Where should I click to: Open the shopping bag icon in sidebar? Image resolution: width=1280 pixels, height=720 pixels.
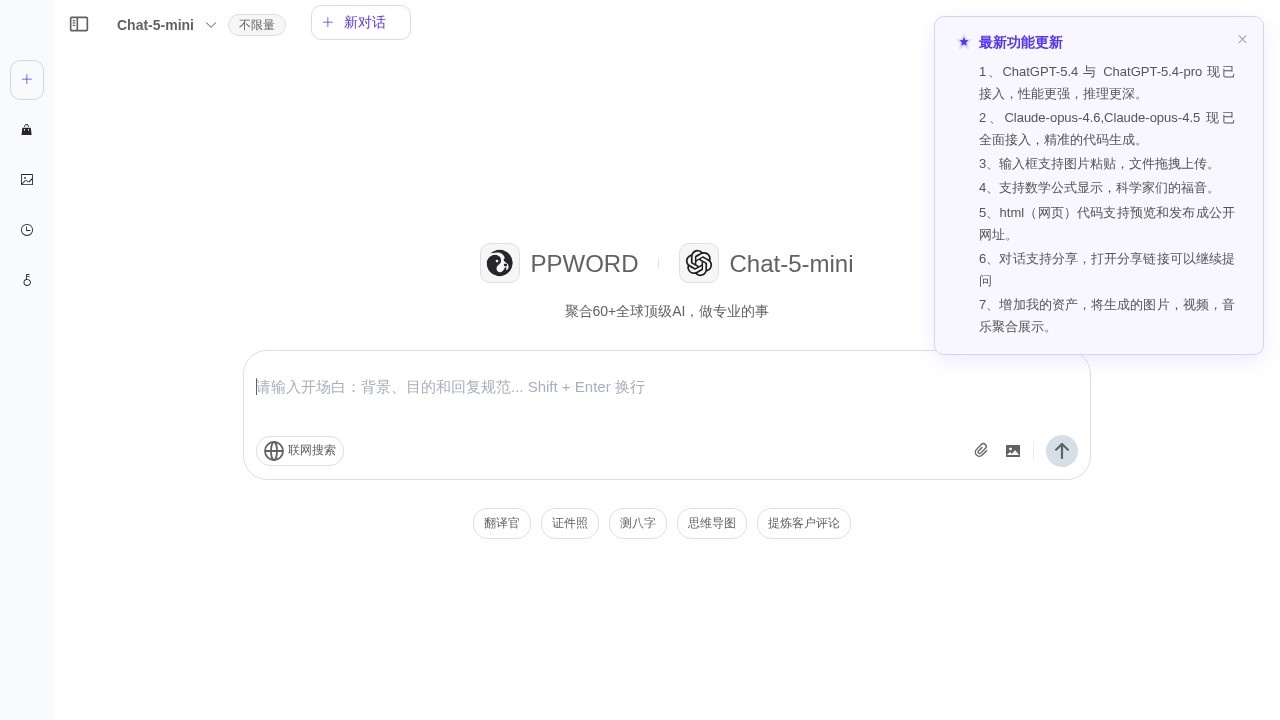click(27, 130)
